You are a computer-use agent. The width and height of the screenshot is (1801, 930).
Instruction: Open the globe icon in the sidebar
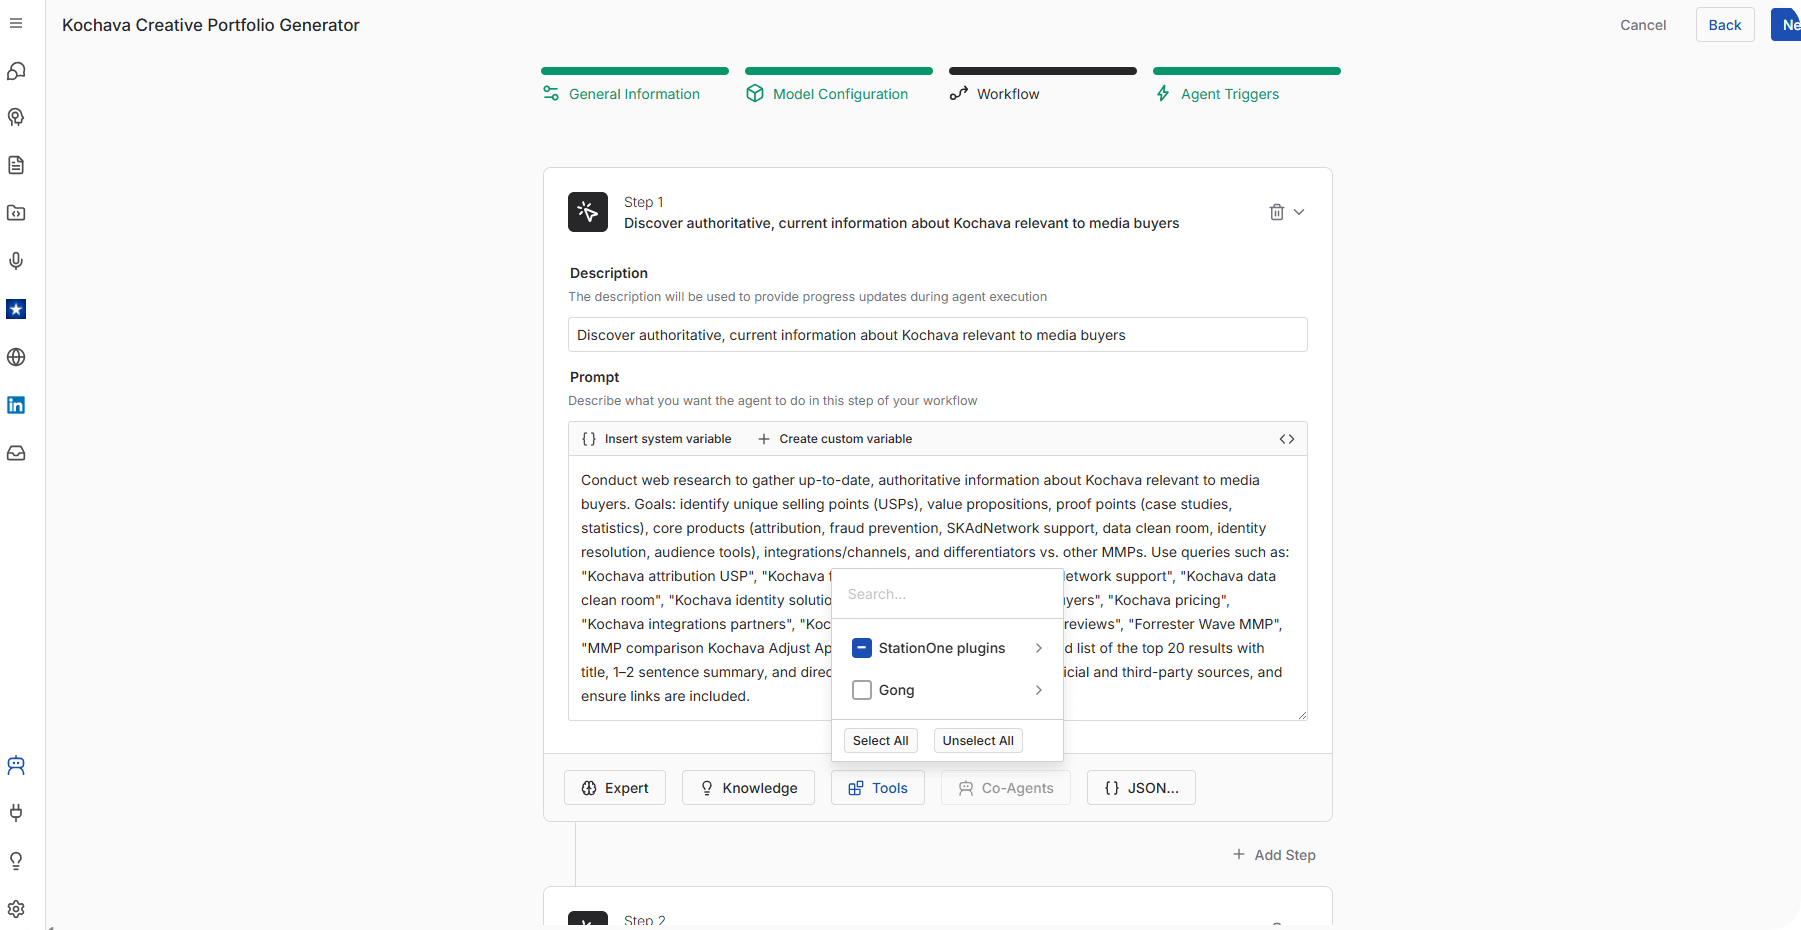(16, 357)
